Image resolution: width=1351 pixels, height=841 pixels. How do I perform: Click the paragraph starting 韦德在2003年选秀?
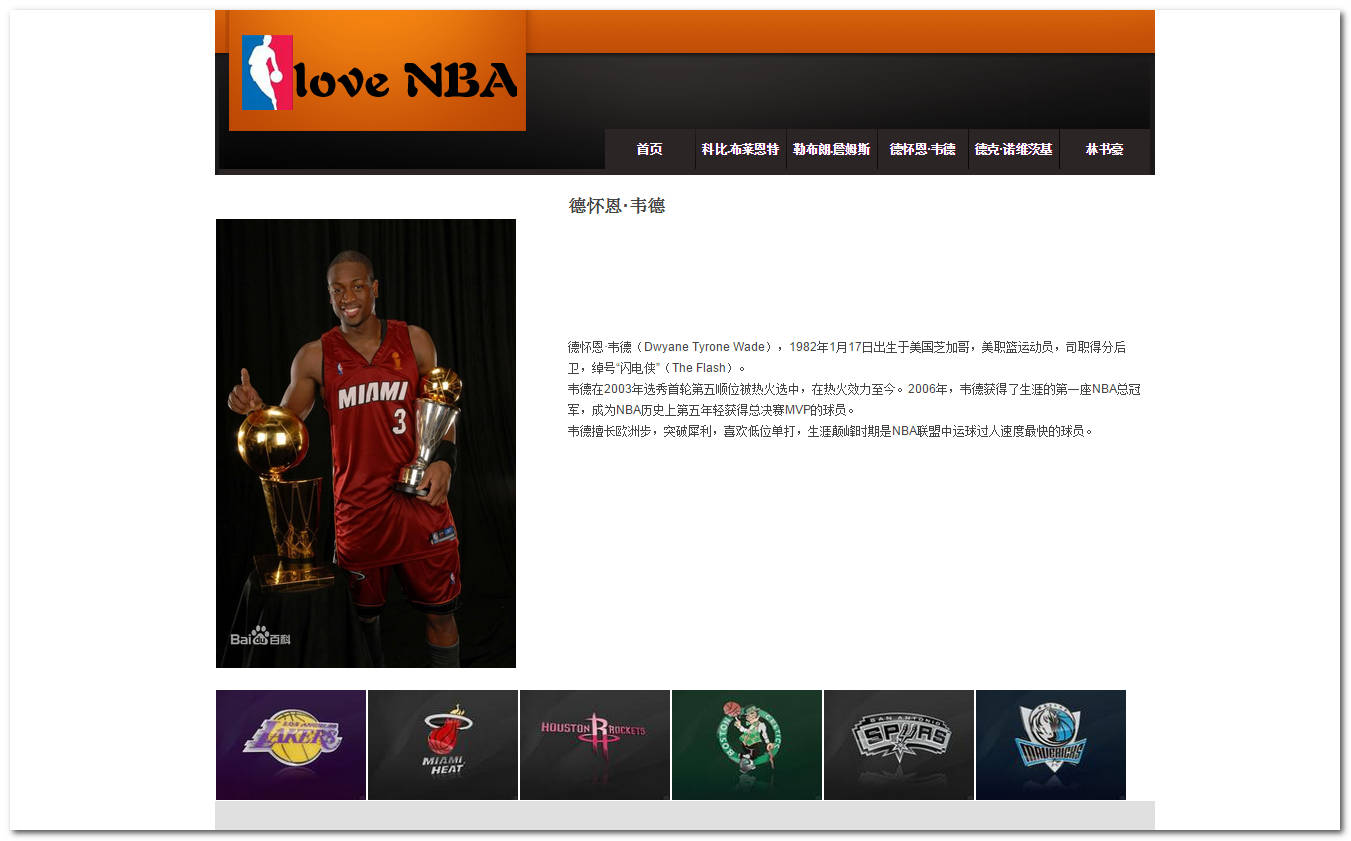(x=854, y=399)
